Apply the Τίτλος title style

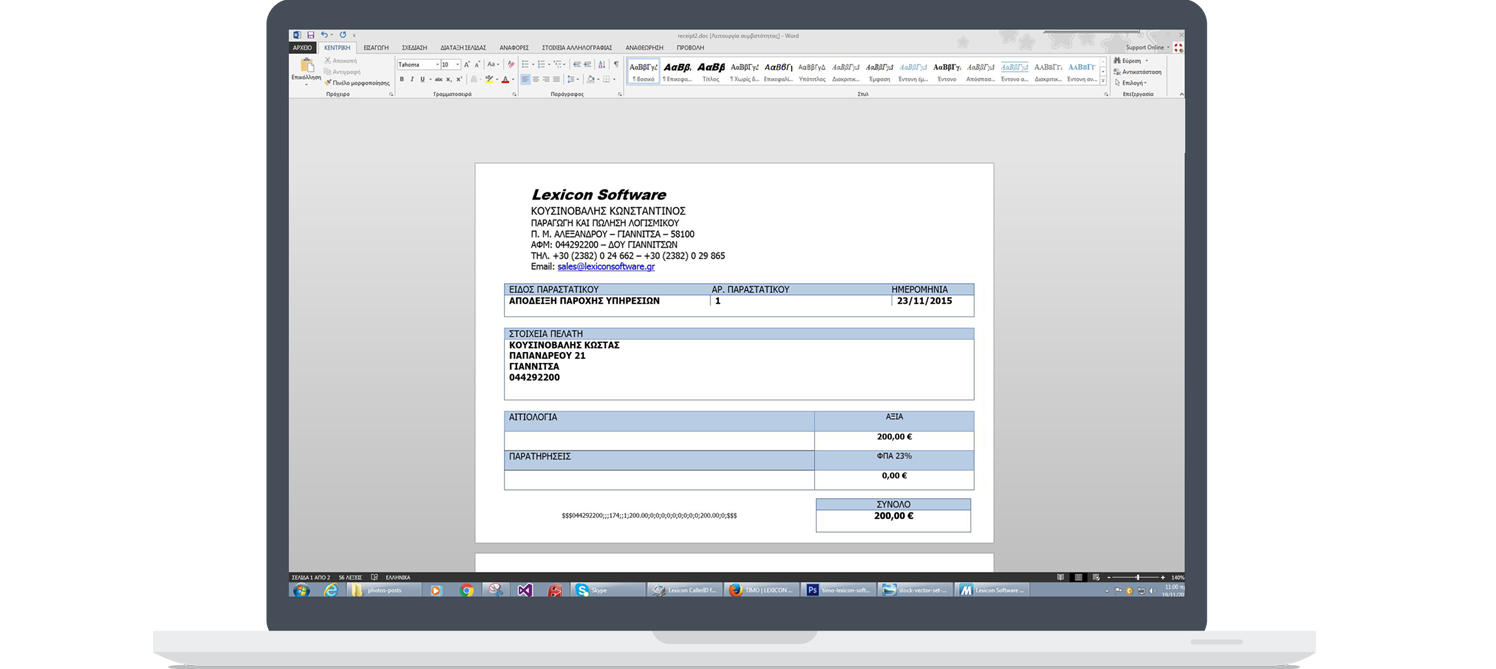[711, 72]
